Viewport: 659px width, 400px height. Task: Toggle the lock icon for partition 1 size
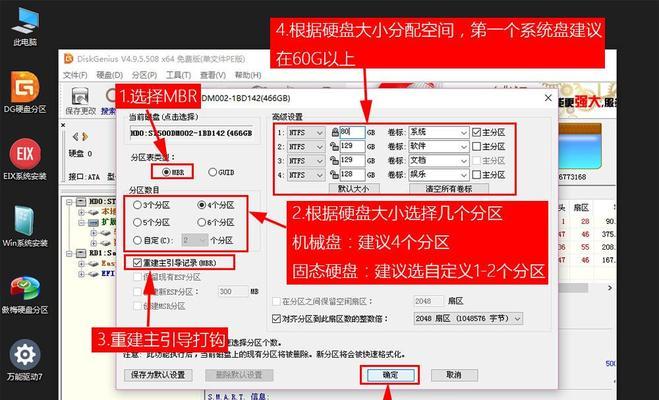(335, 132)
